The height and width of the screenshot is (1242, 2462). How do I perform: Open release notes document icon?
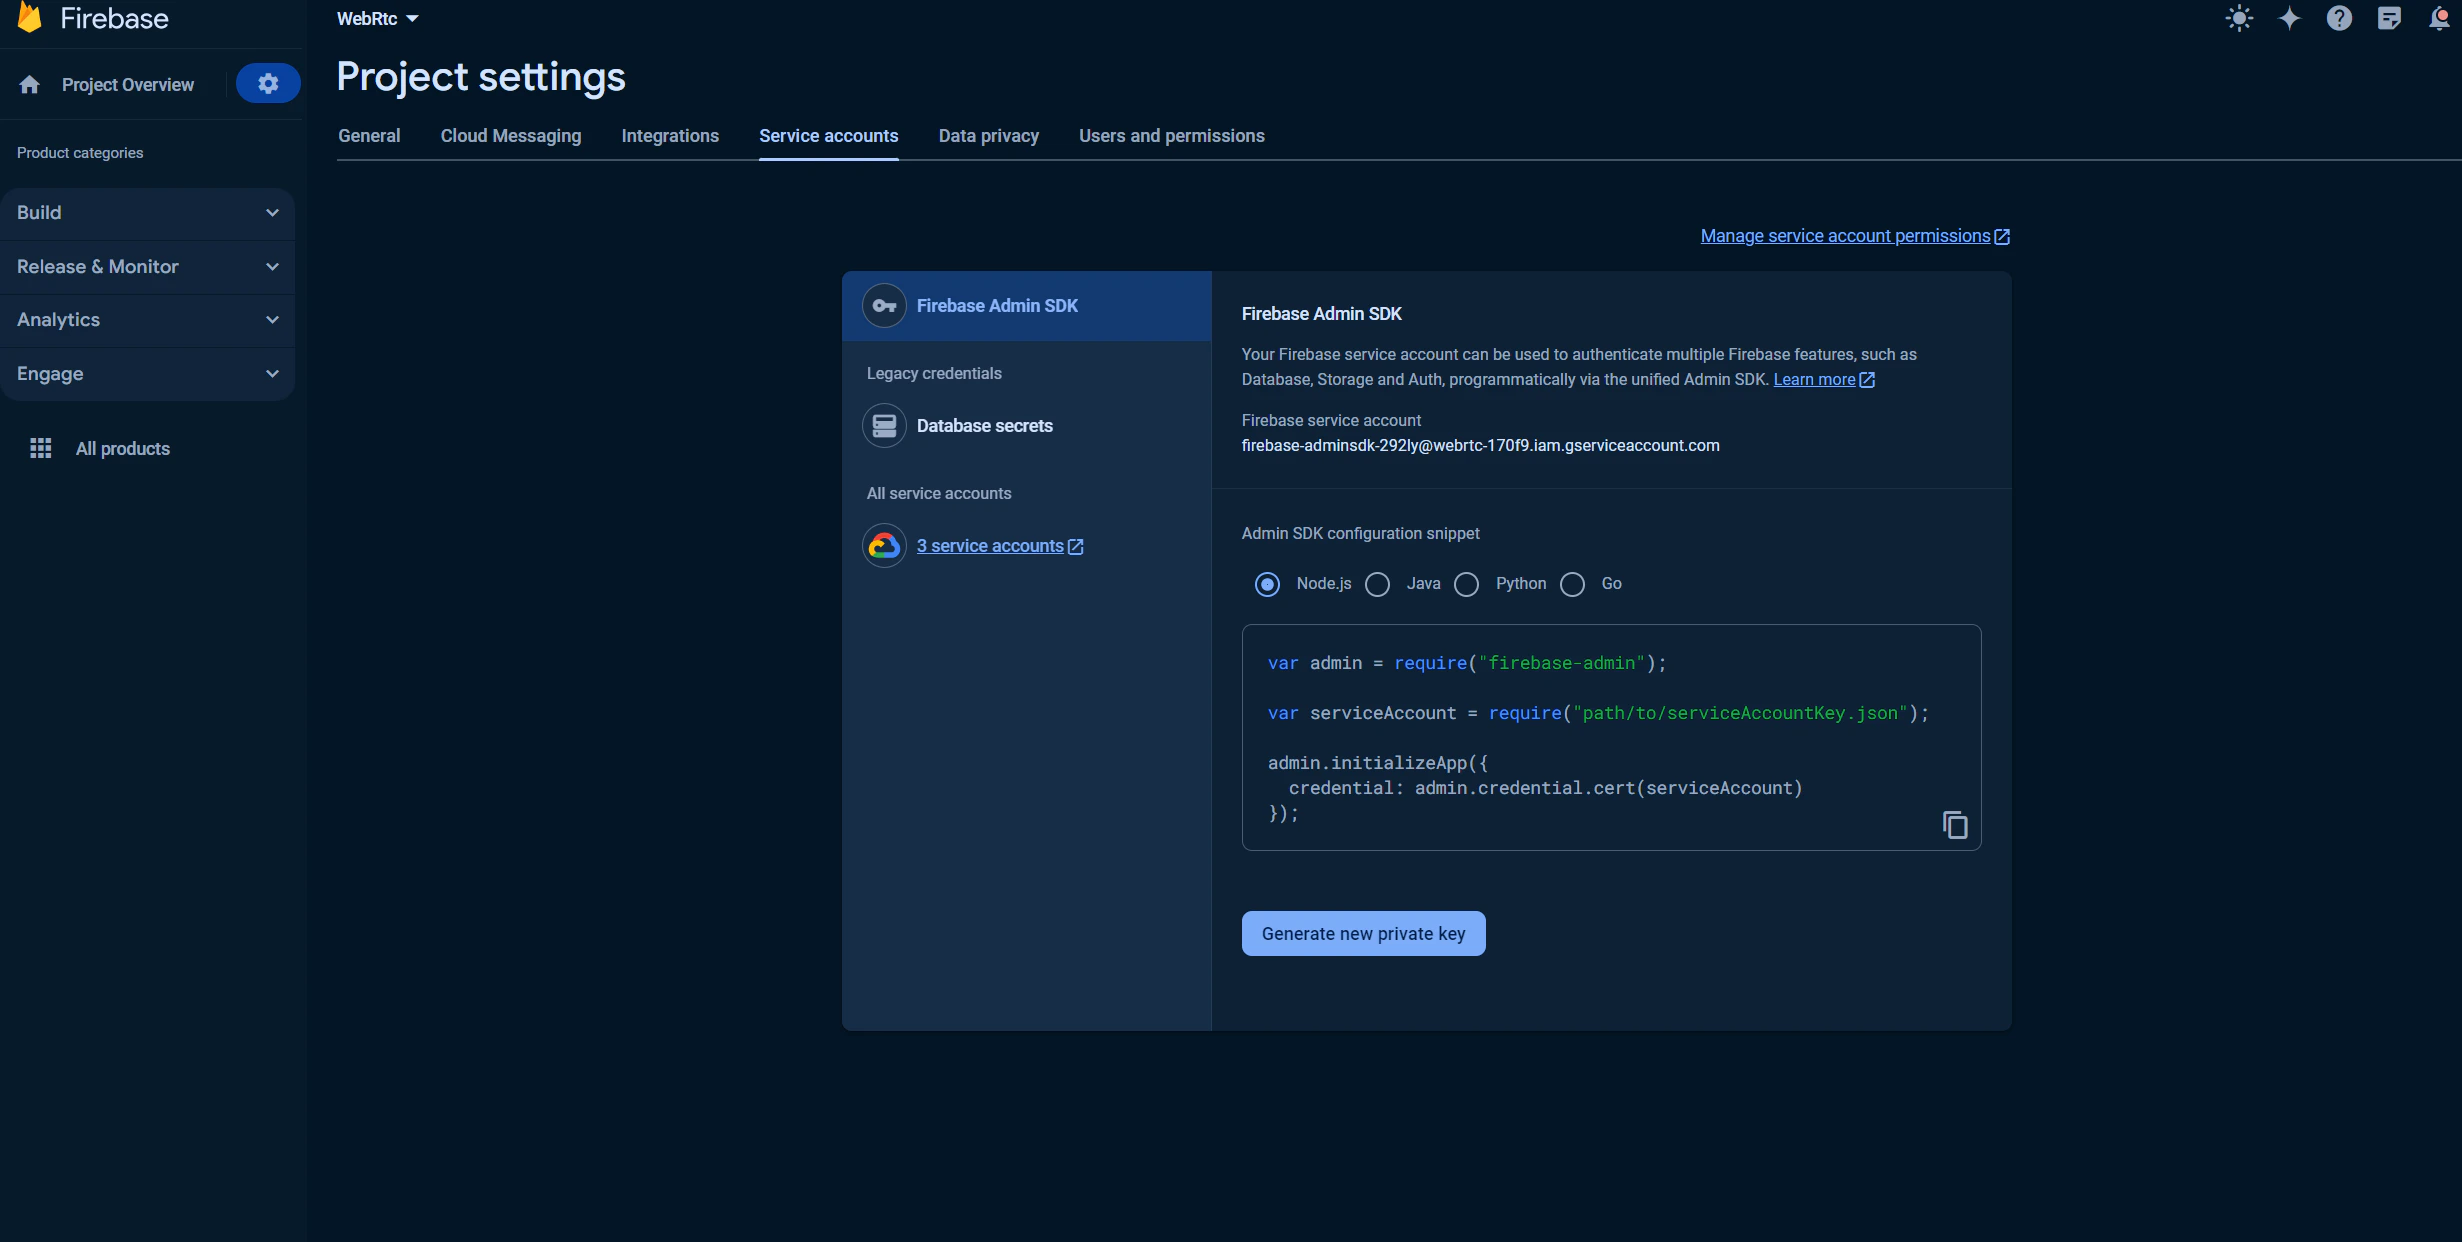coord(2390,18)
